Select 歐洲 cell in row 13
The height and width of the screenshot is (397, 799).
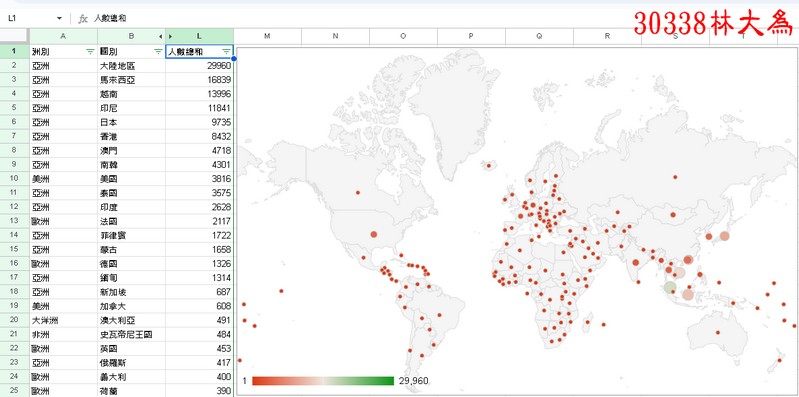63,221
